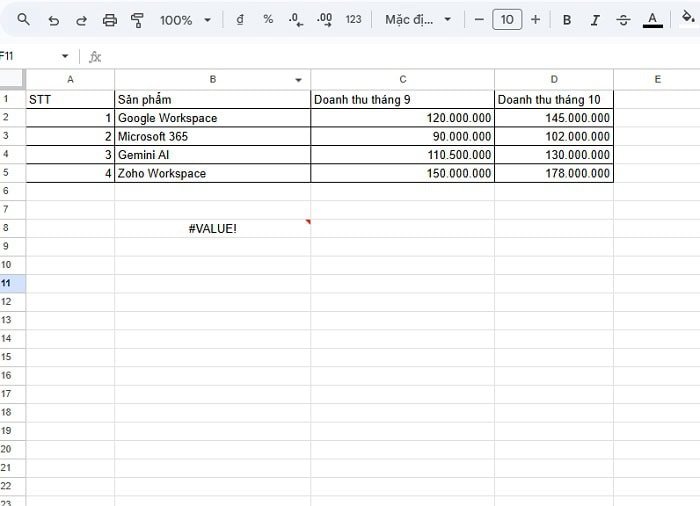Screen dimensions: 700x506
Task: Format as percent
Action: (x=268, y=19)
